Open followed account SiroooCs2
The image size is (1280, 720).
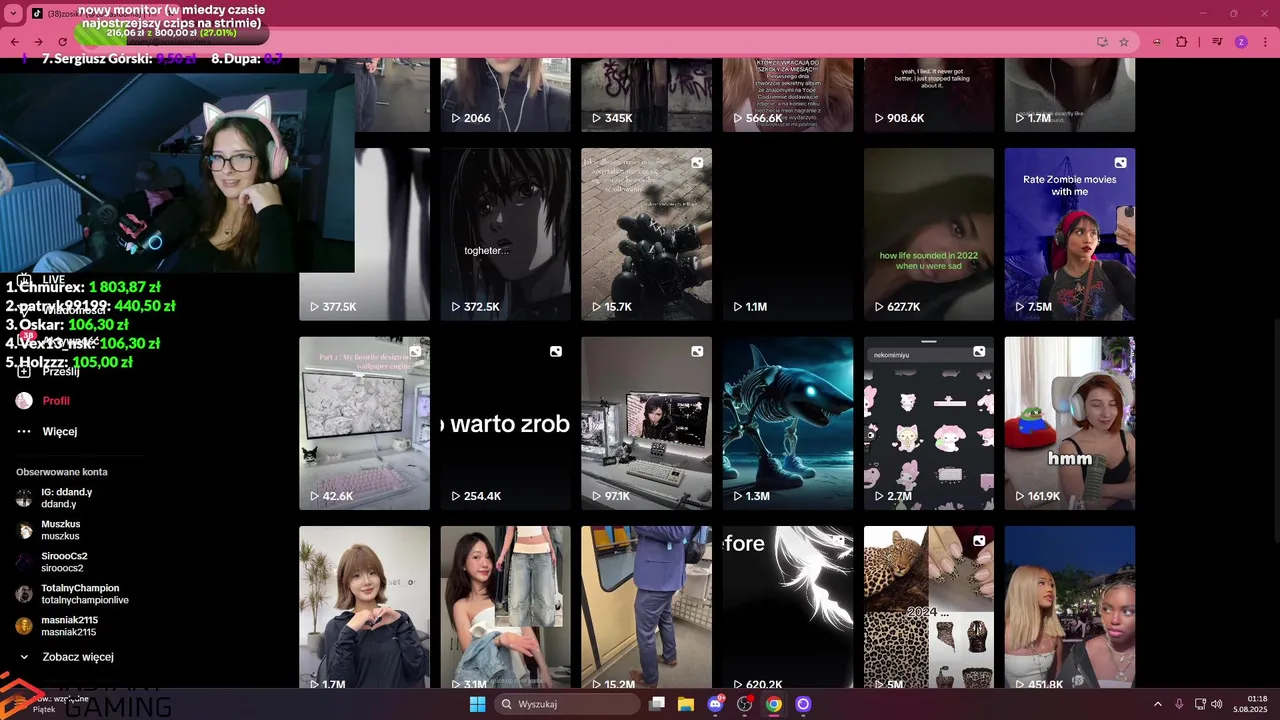click(x=52, y=562)
